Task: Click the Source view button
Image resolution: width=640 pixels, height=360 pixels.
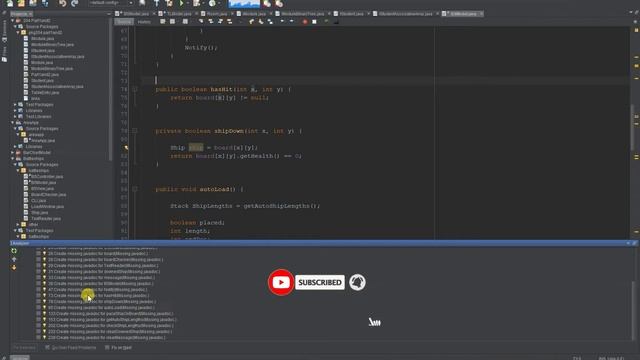Action: pos(124,22)
